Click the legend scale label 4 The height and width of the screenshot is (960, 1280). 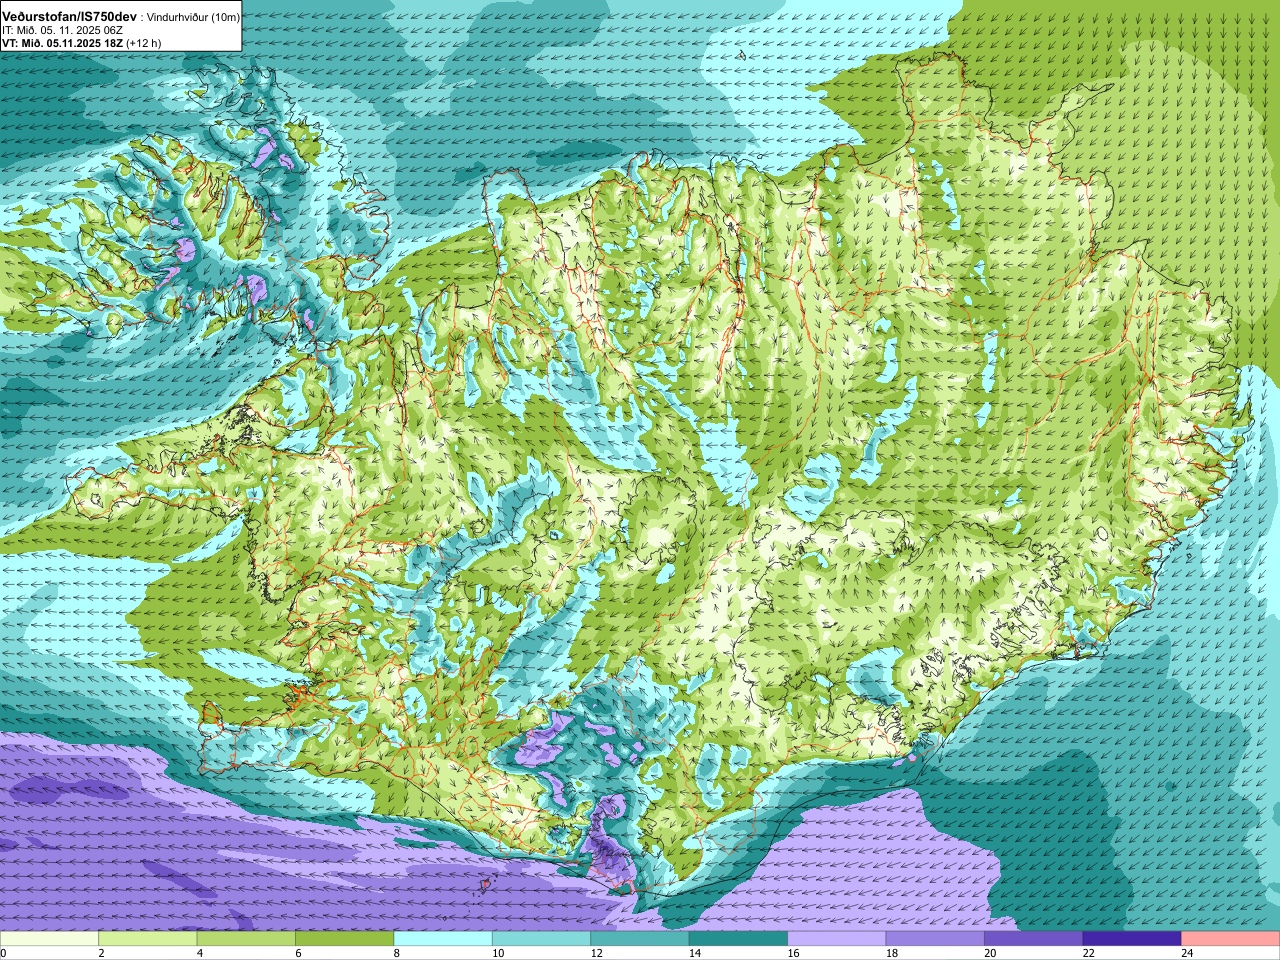pos(199,953)
